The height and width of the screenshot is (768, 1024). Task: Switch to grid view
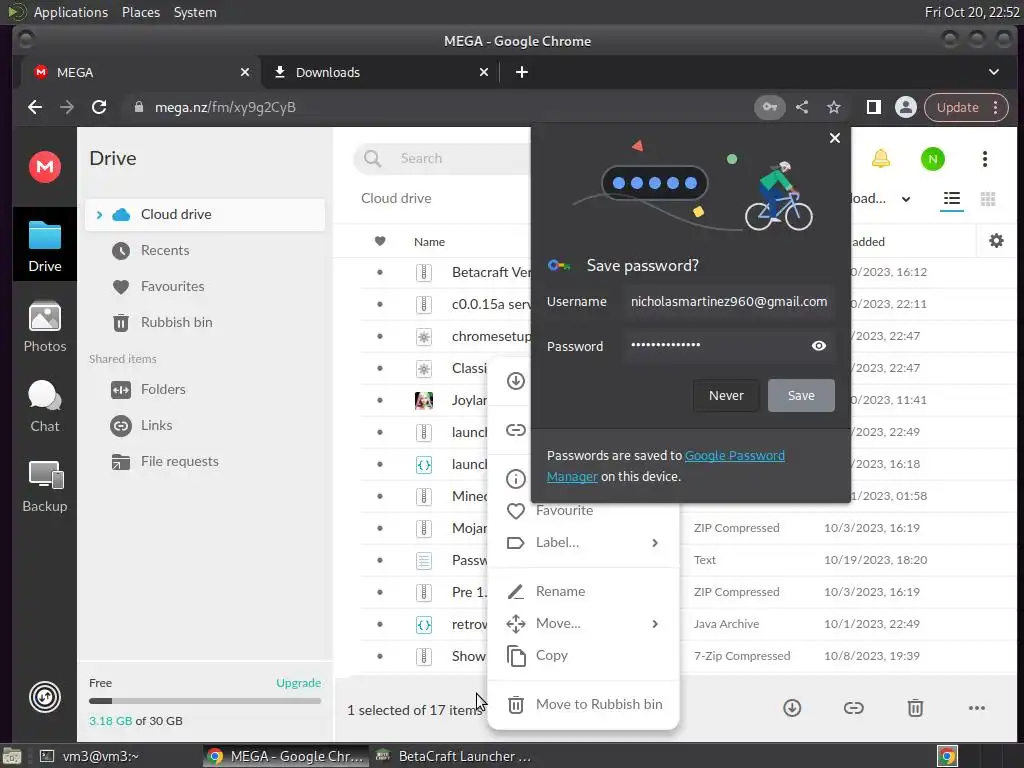tap(987, 199)
